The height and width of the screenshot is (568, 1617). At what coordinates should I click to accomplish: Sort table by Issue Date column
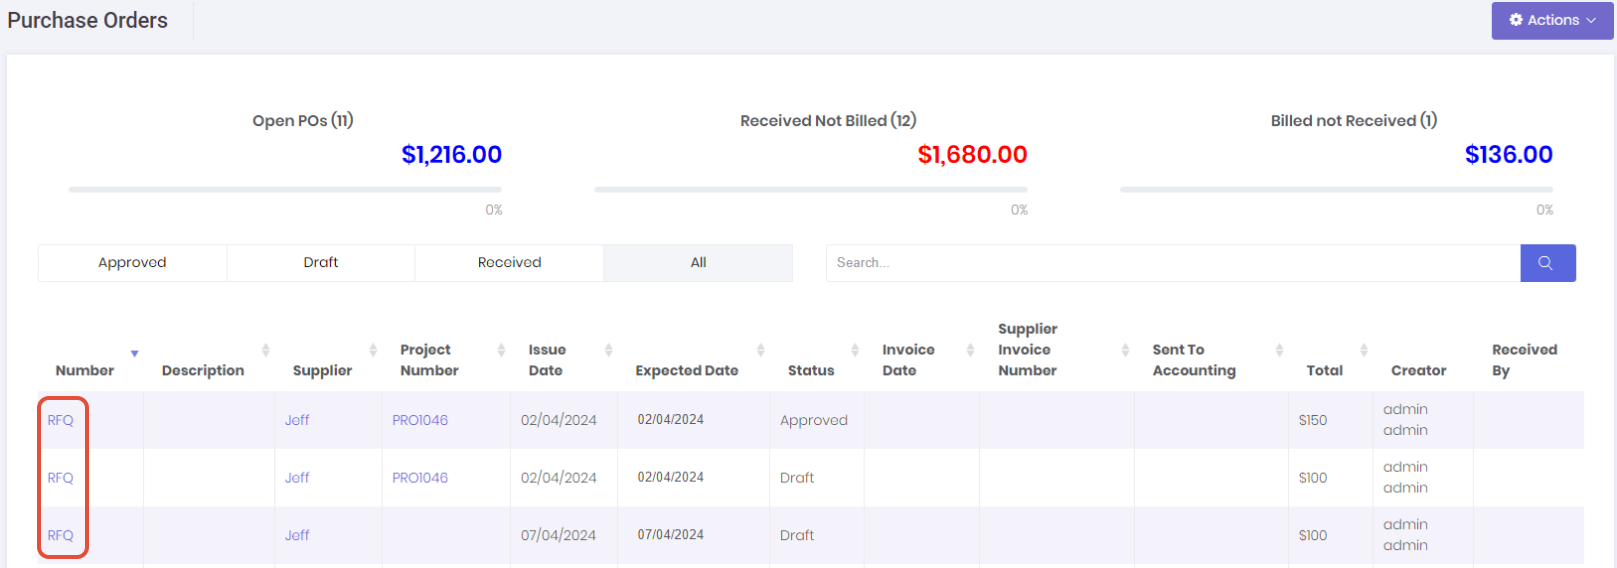547,360
